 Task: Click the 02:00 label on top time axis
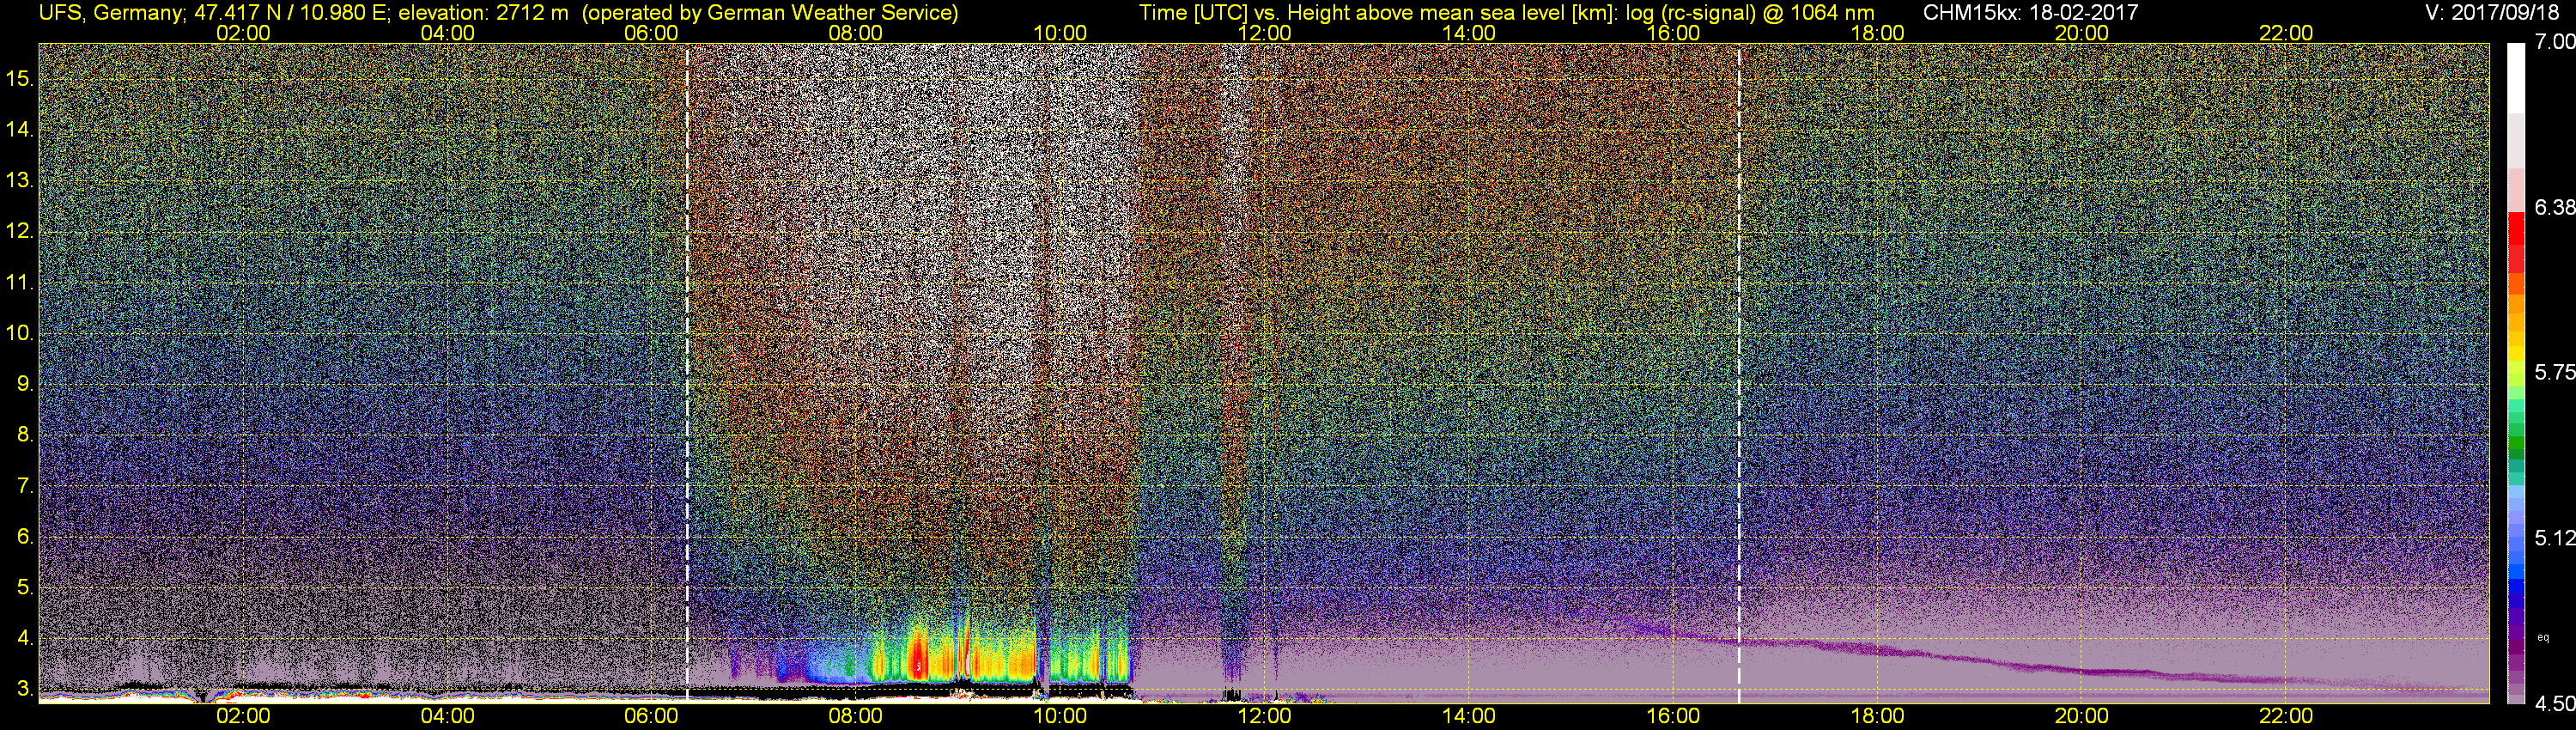pos(243,32)
